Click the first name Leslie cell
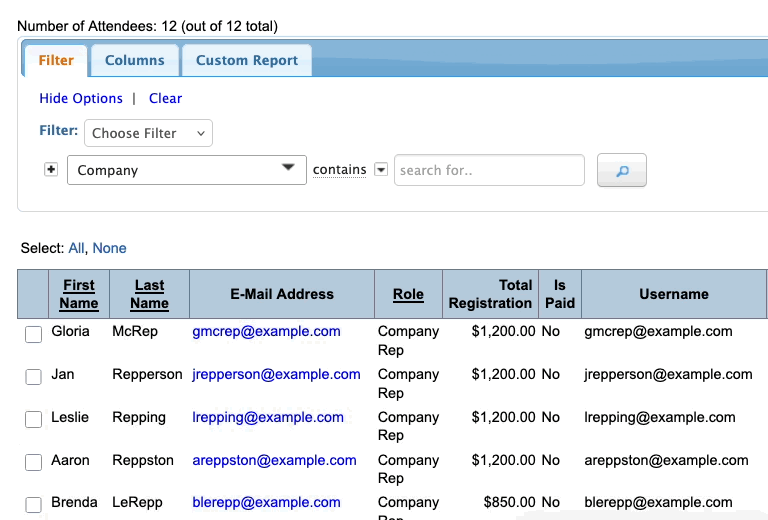The height and width of the screenshot is (520, 768). (70, 417)
